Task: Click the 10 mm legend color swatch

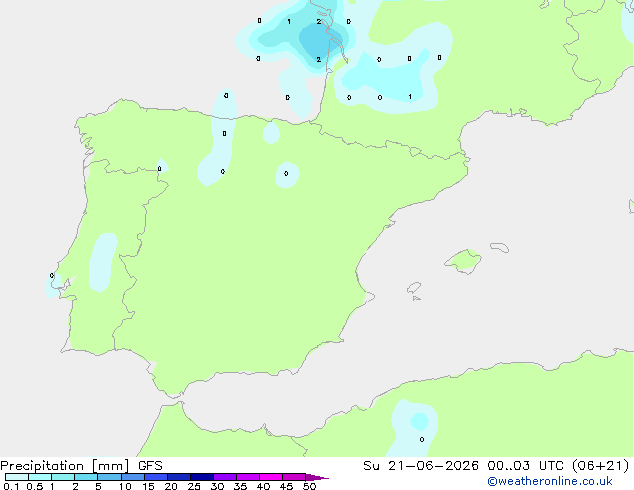Action: (x=132, y=477)
